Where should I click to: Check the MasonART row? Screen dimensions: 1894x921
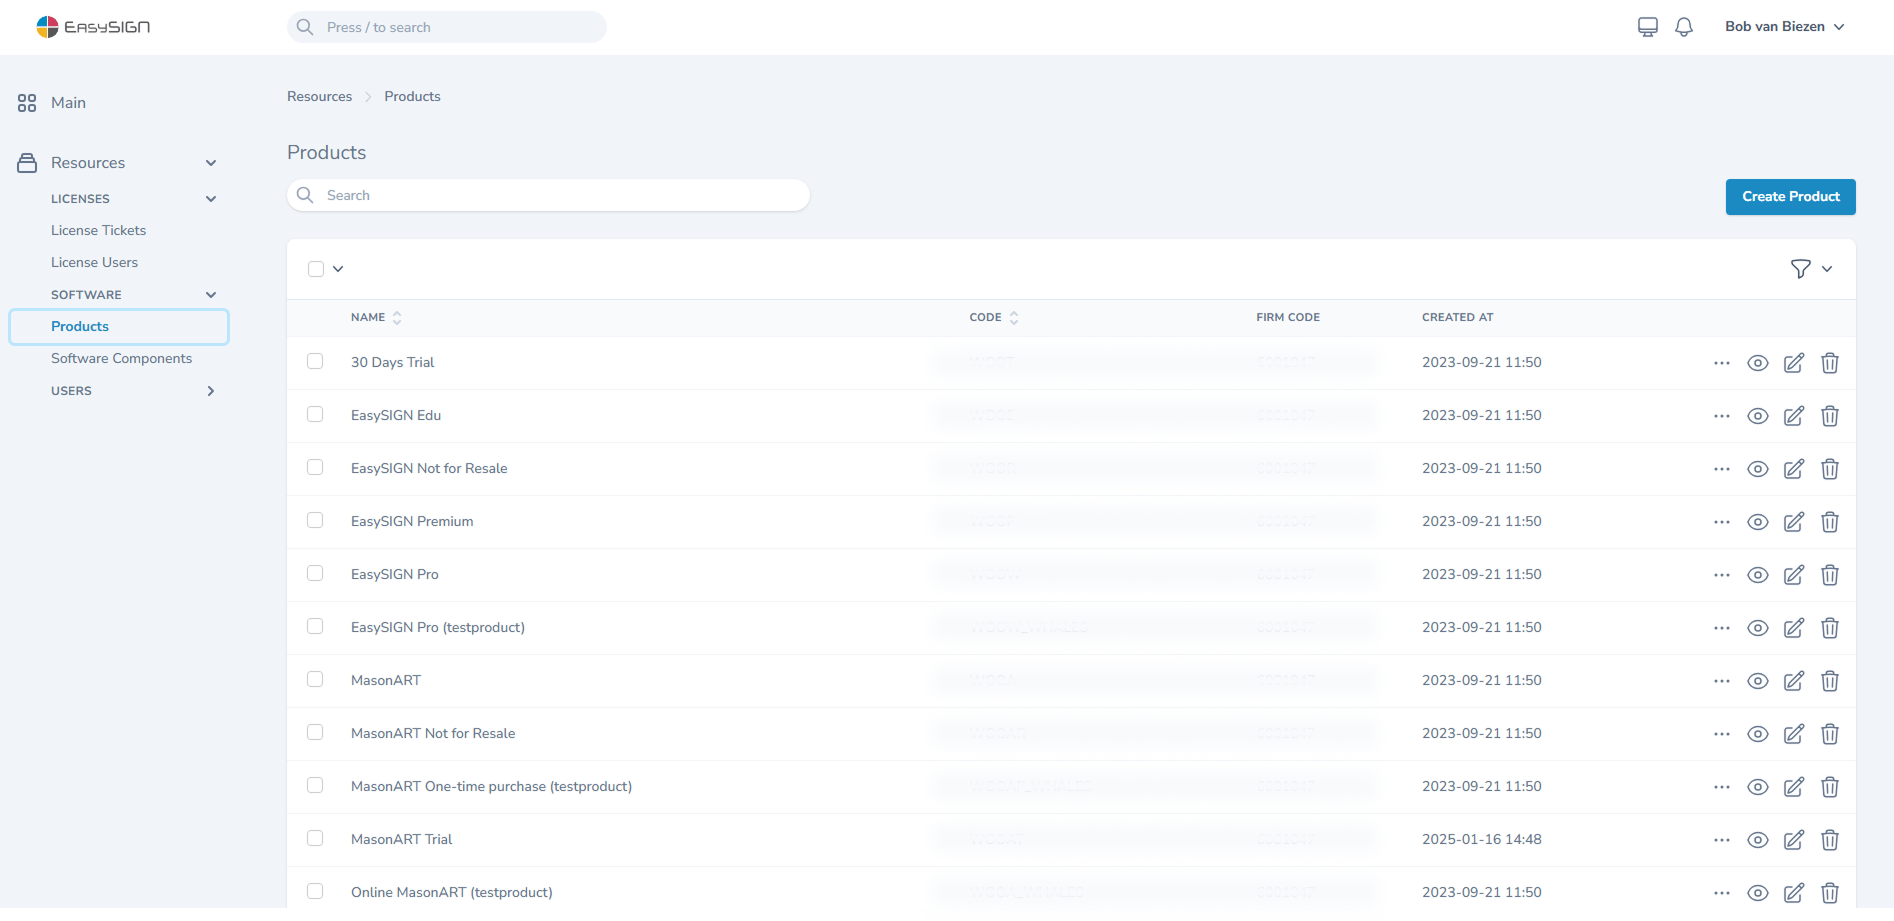[315, 679]
